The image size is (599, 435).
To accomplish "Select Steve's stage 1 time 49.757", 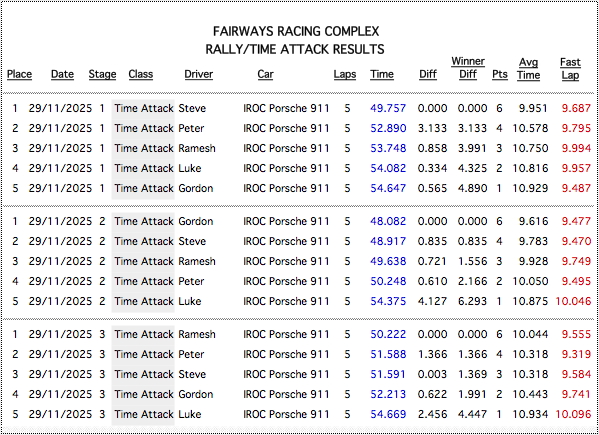I will [388, 108].
